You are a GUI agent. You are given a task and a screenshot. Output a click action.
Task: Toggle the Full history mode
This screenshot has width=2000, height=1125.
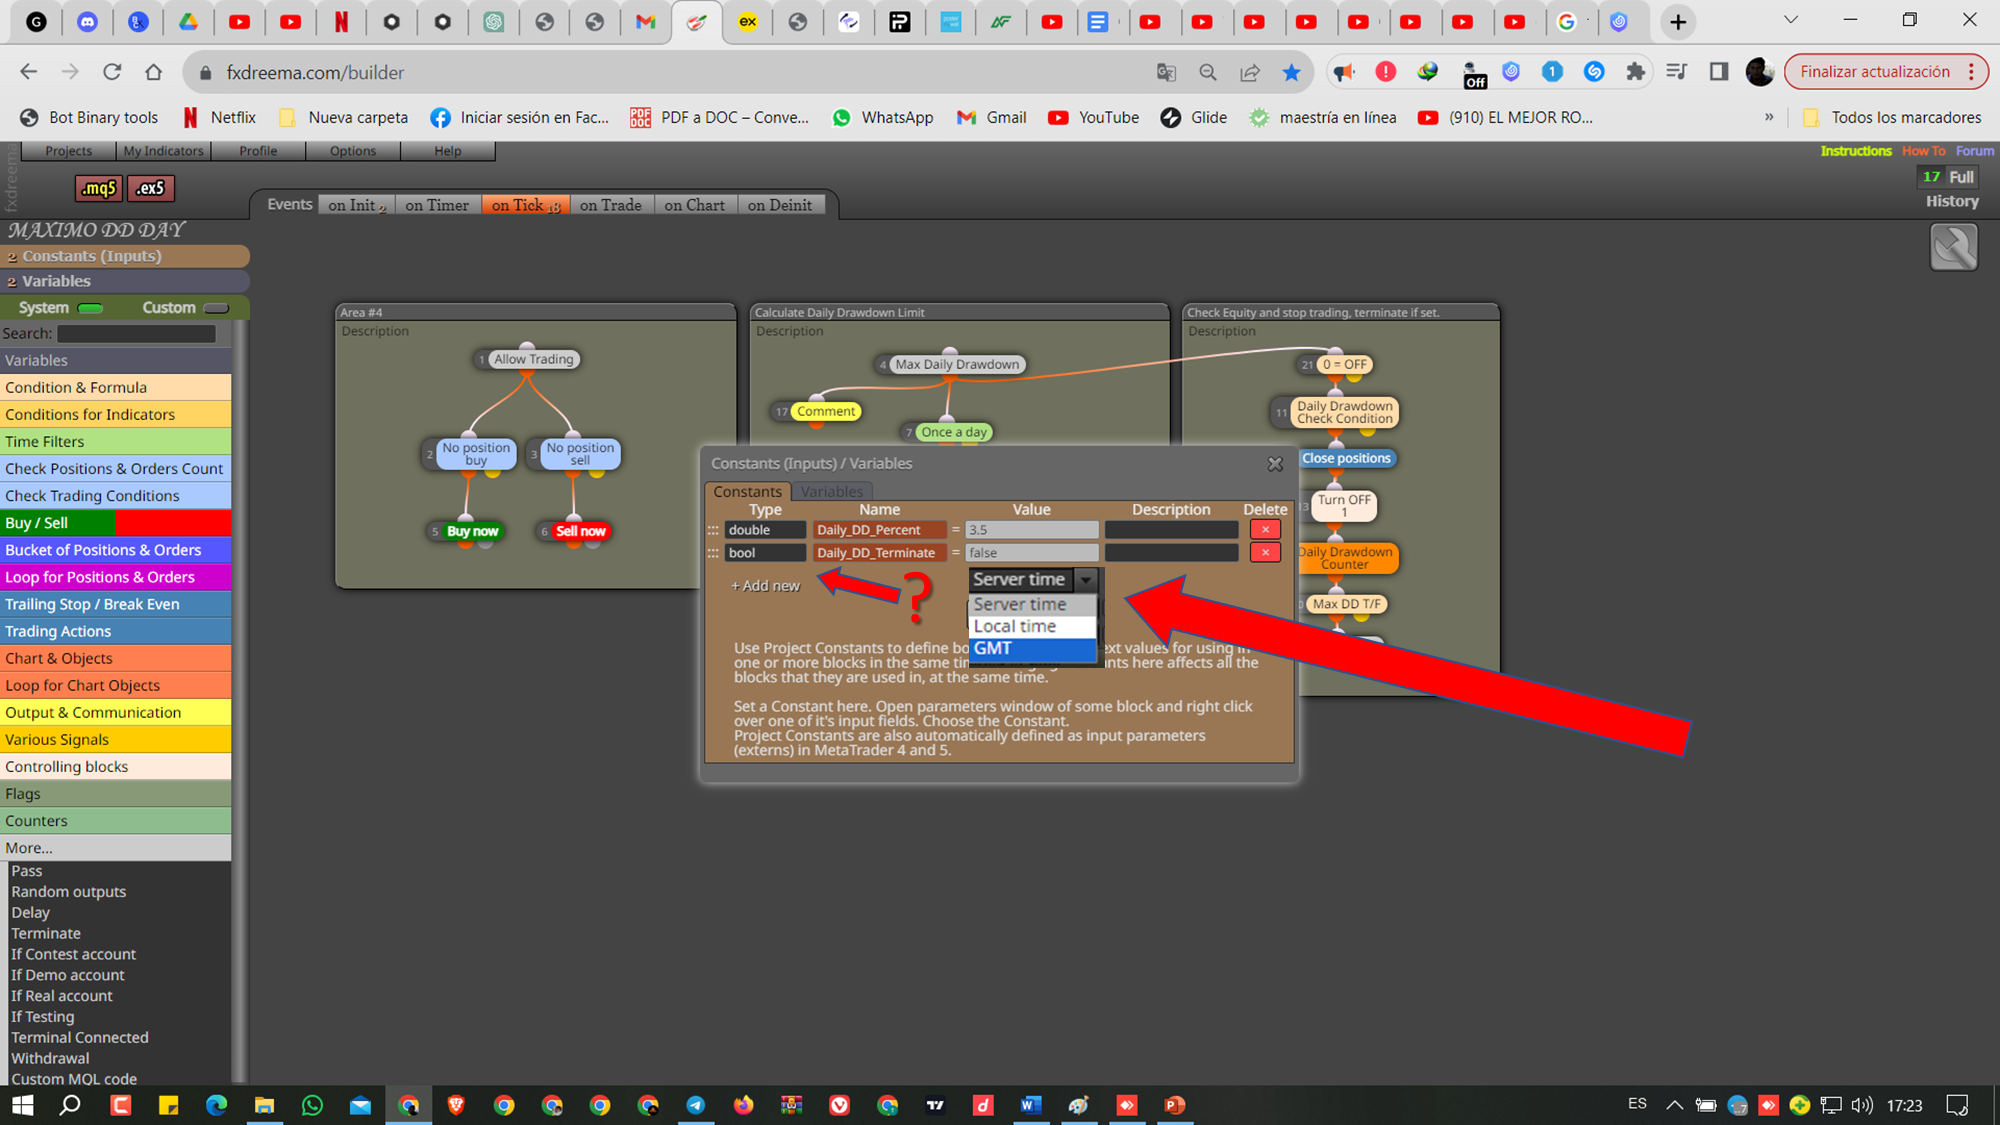[1961, 177]
